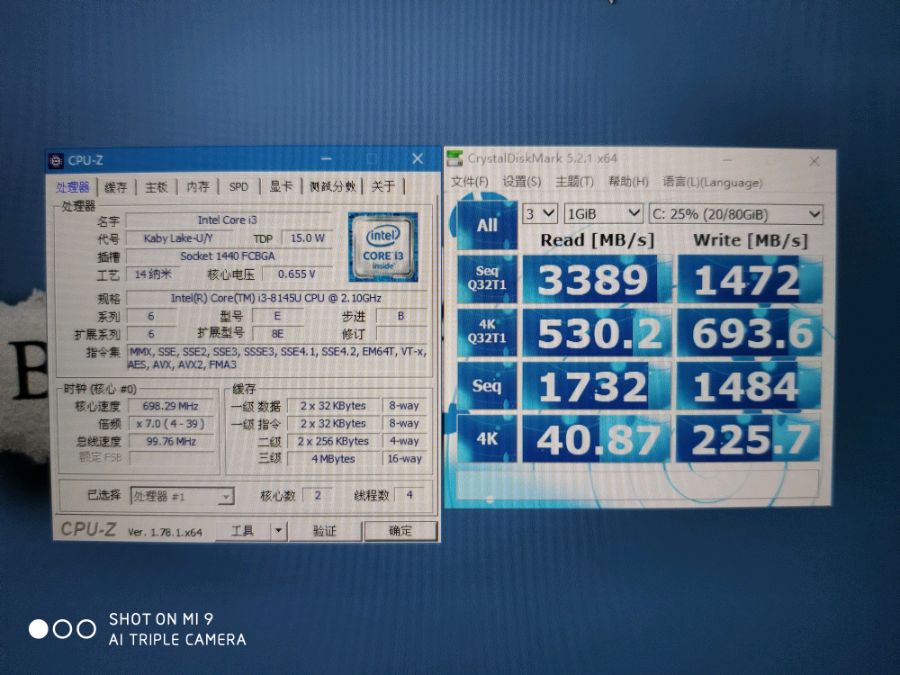Click the 693.6 write result
The width and height of the screenshot is (900, 675).
748,333
